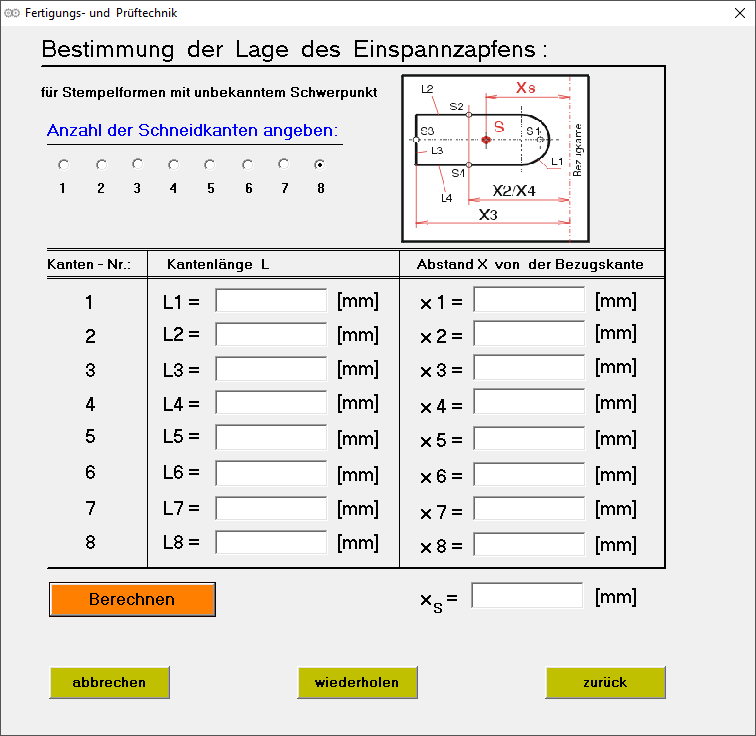Viewport: 756px width, 736px height.
Task: Click into the L4 input field
Action: [x=271, y=404]
